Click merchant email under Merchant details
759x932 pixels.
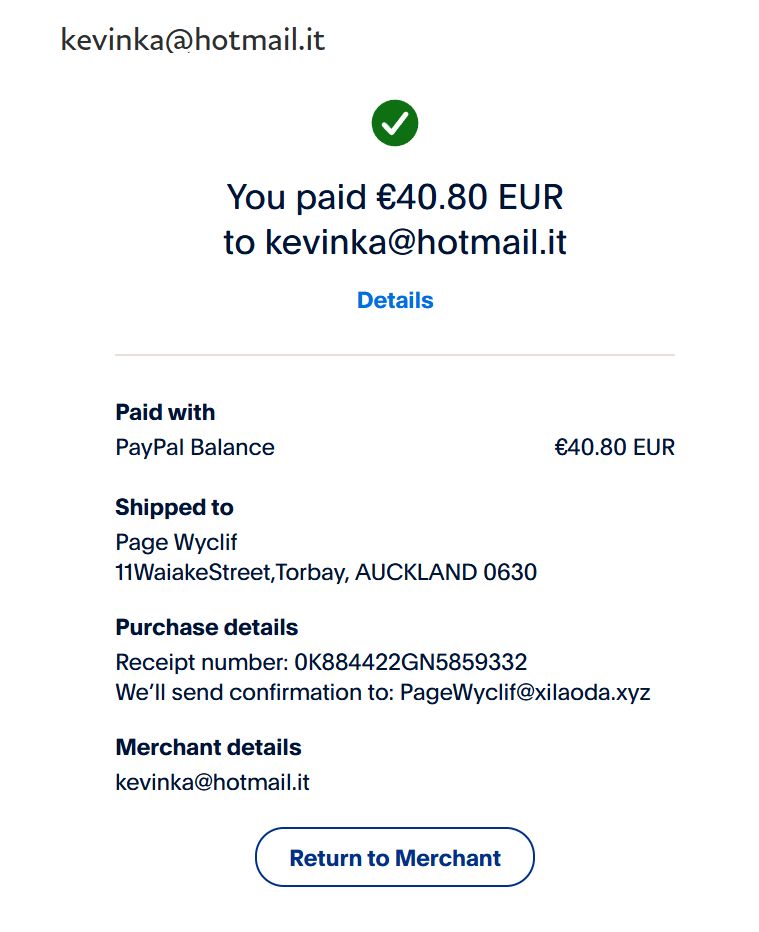pos(212,782)
